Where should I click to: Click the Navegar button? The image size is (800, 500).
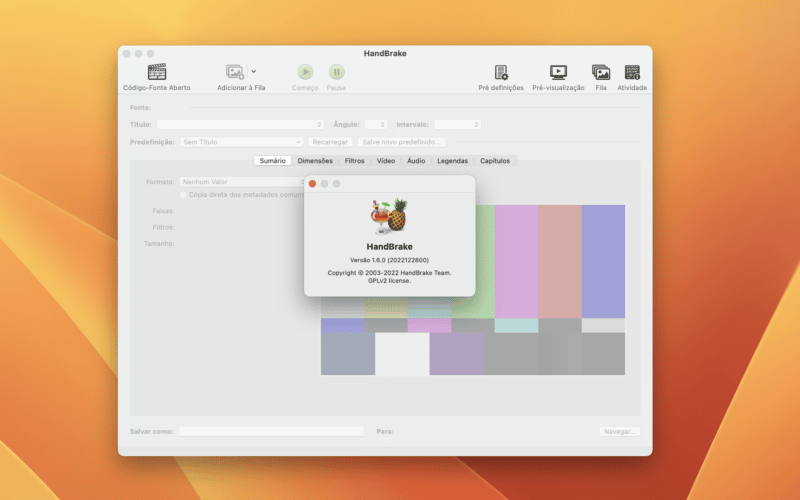tap(619, 432)
